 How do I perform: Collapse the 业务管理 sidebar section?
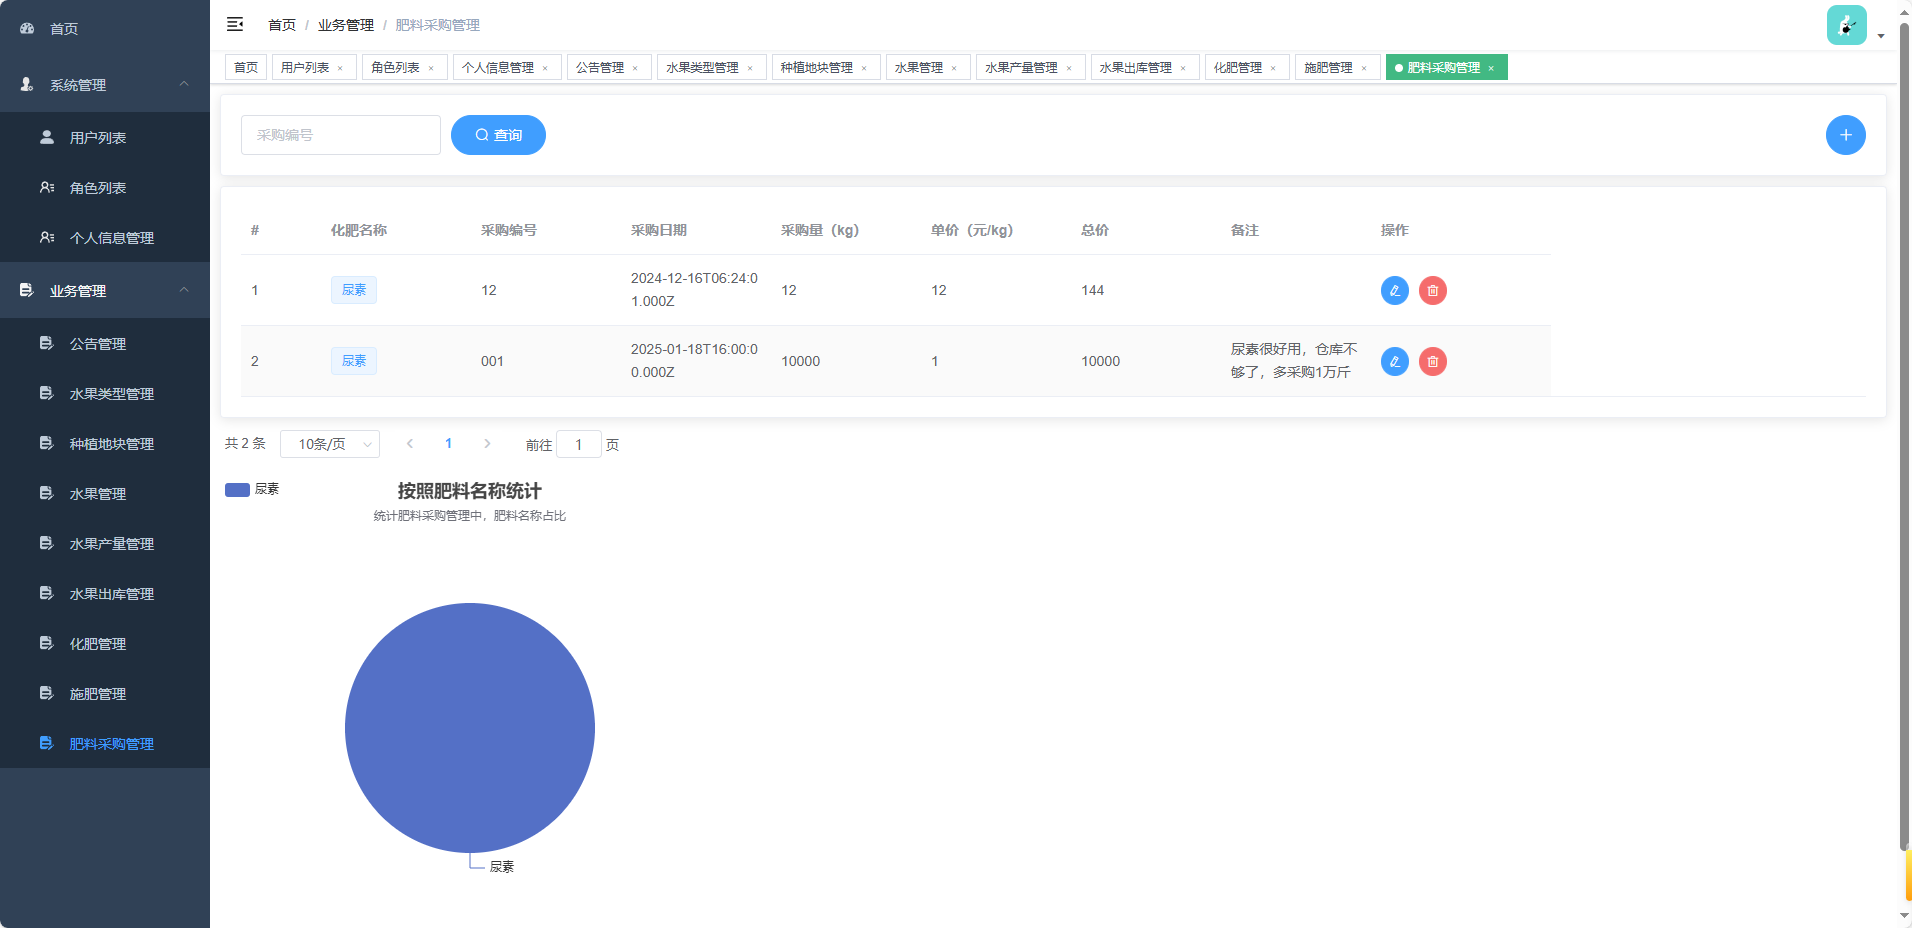tap(183, 290)
